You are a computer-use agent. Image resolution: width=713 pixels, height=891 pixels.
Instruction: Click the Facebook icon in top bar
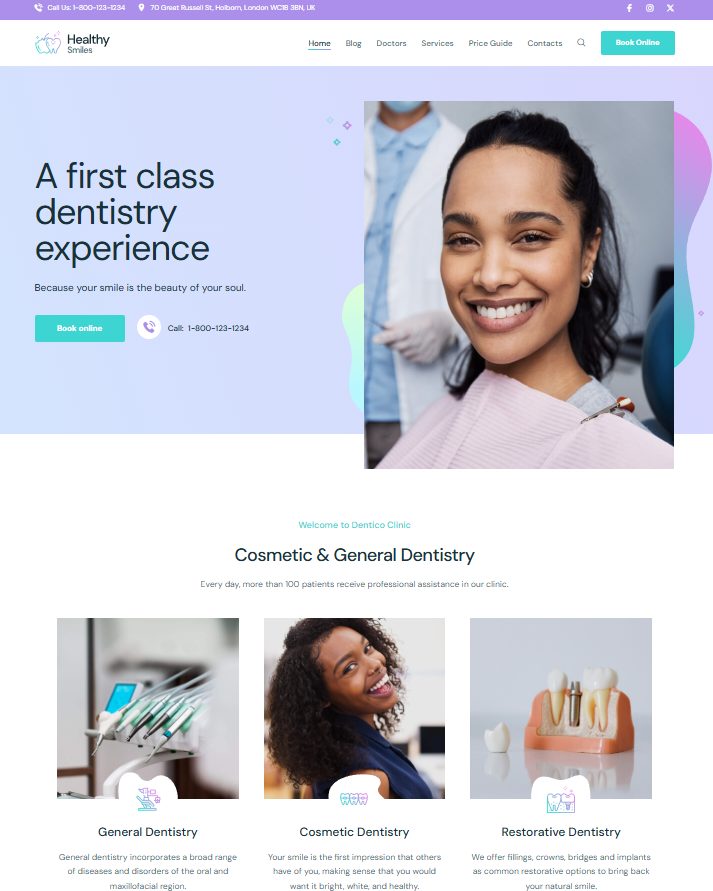click(x=629, y=8)
